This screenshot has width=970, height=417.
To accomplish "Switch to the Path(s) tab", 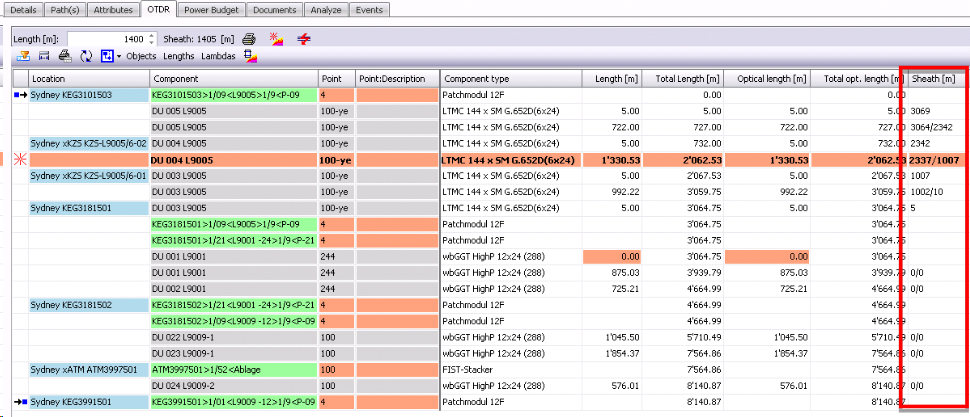I will point(66,10).
